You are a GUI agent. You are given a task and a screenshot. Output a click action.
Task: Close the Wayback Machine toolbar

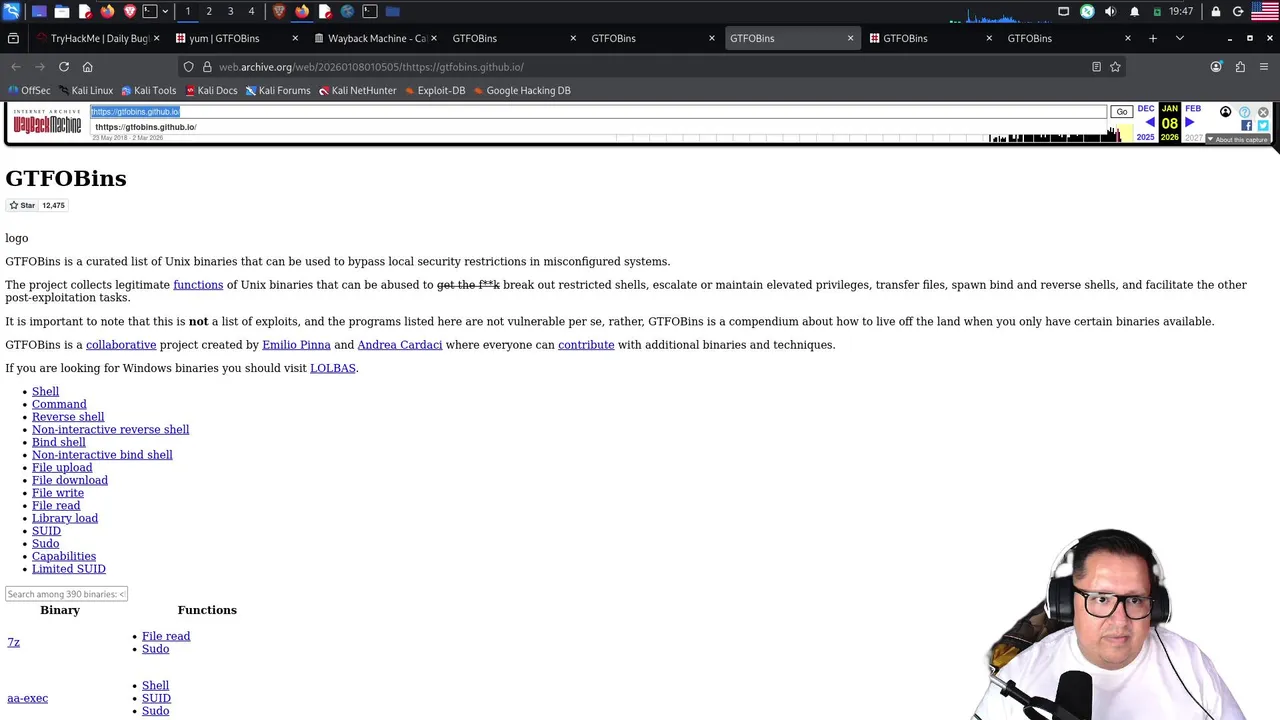(x=1263, y=112)
